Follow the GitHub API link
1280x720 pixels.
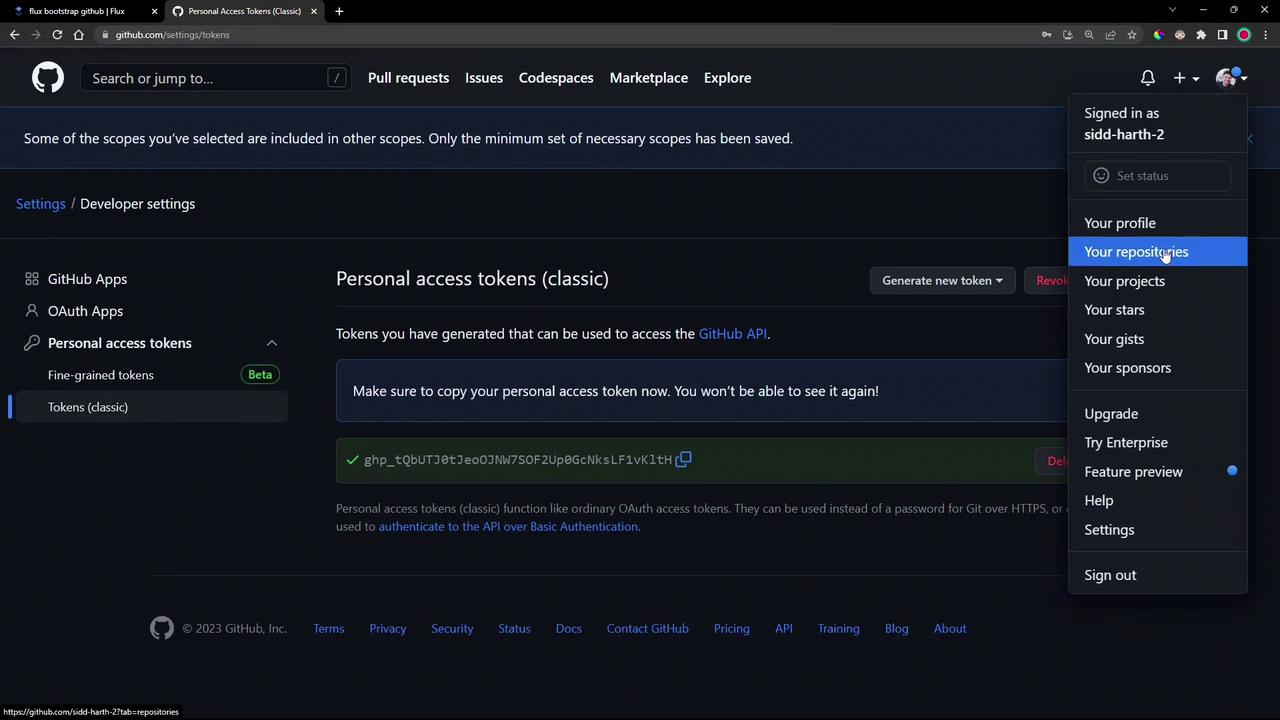(733, 334)
